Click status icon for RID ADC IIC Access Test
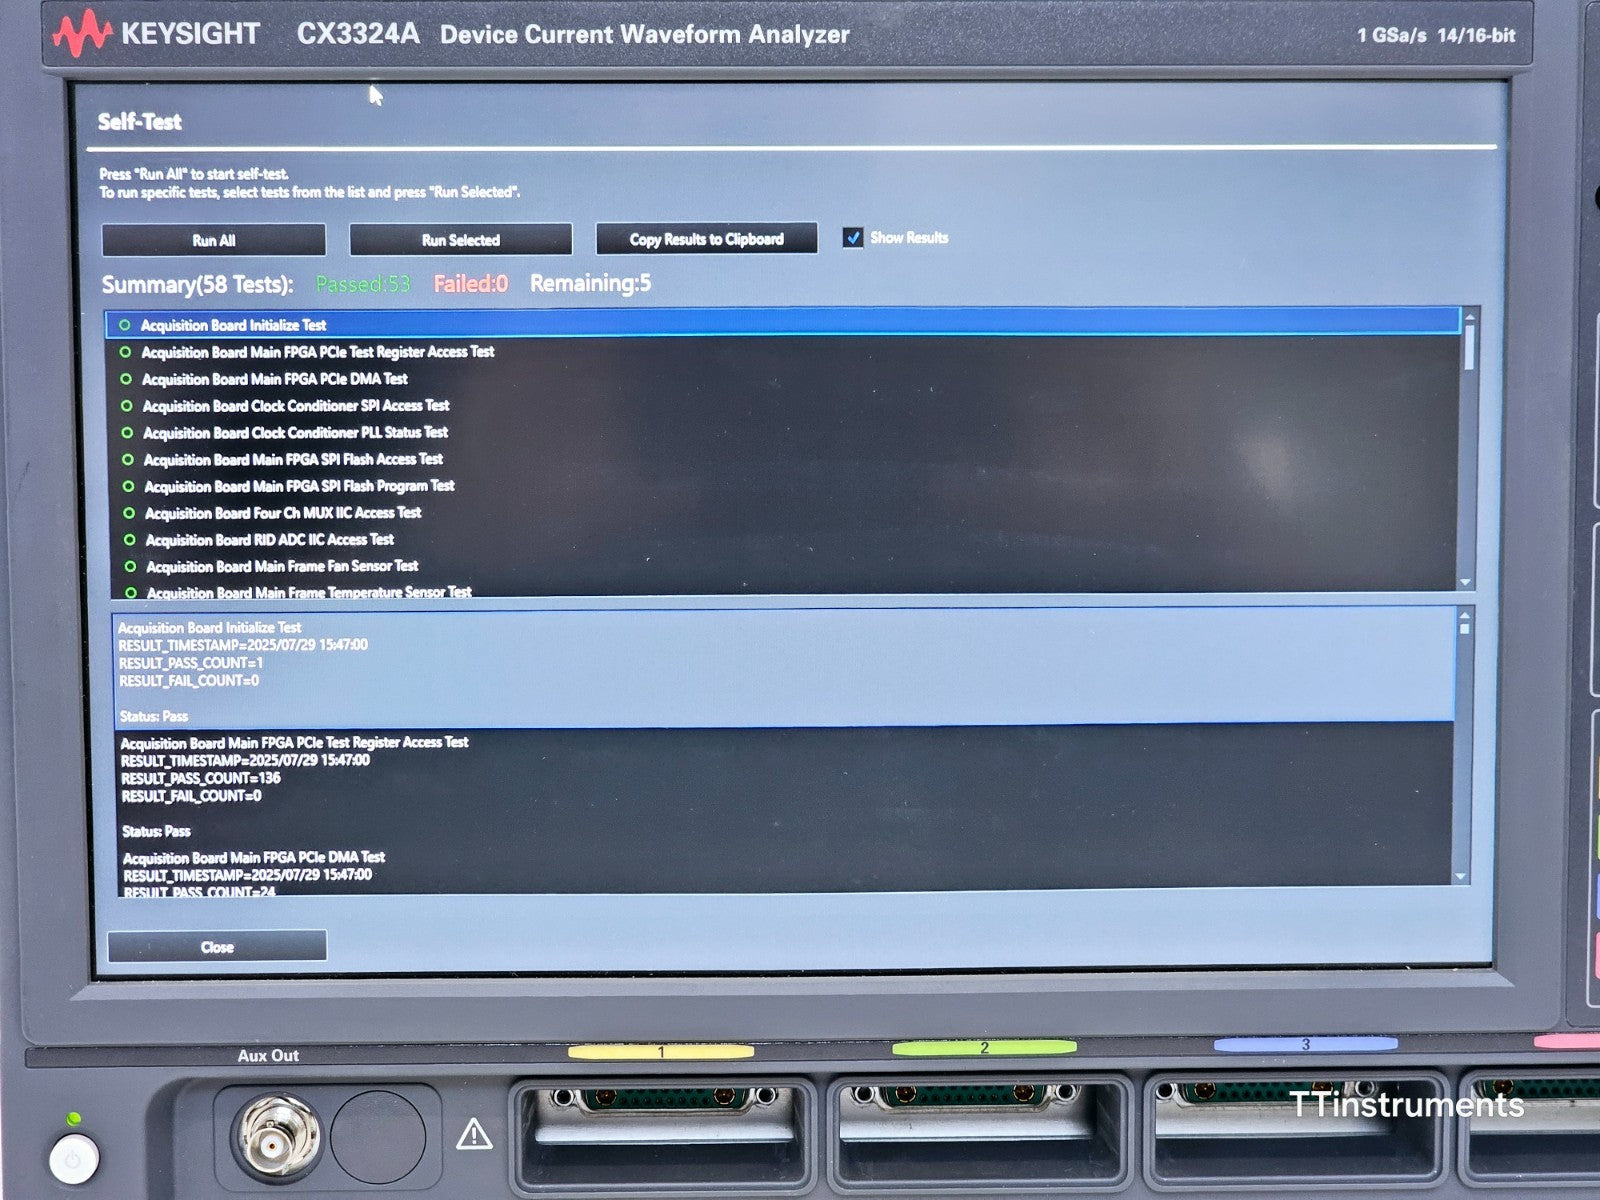 pyautogui.click(x=129, y=540)
